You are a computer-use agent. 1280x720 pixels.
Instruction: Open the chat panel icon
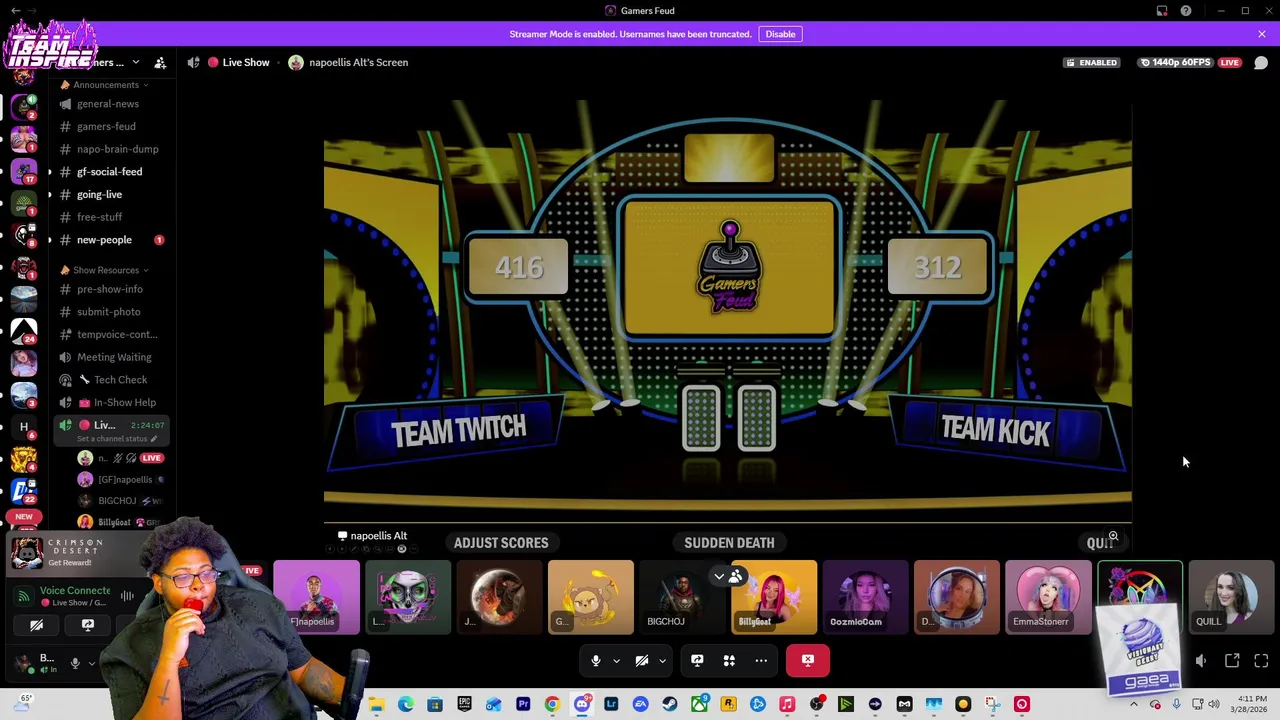(1261, 63)
